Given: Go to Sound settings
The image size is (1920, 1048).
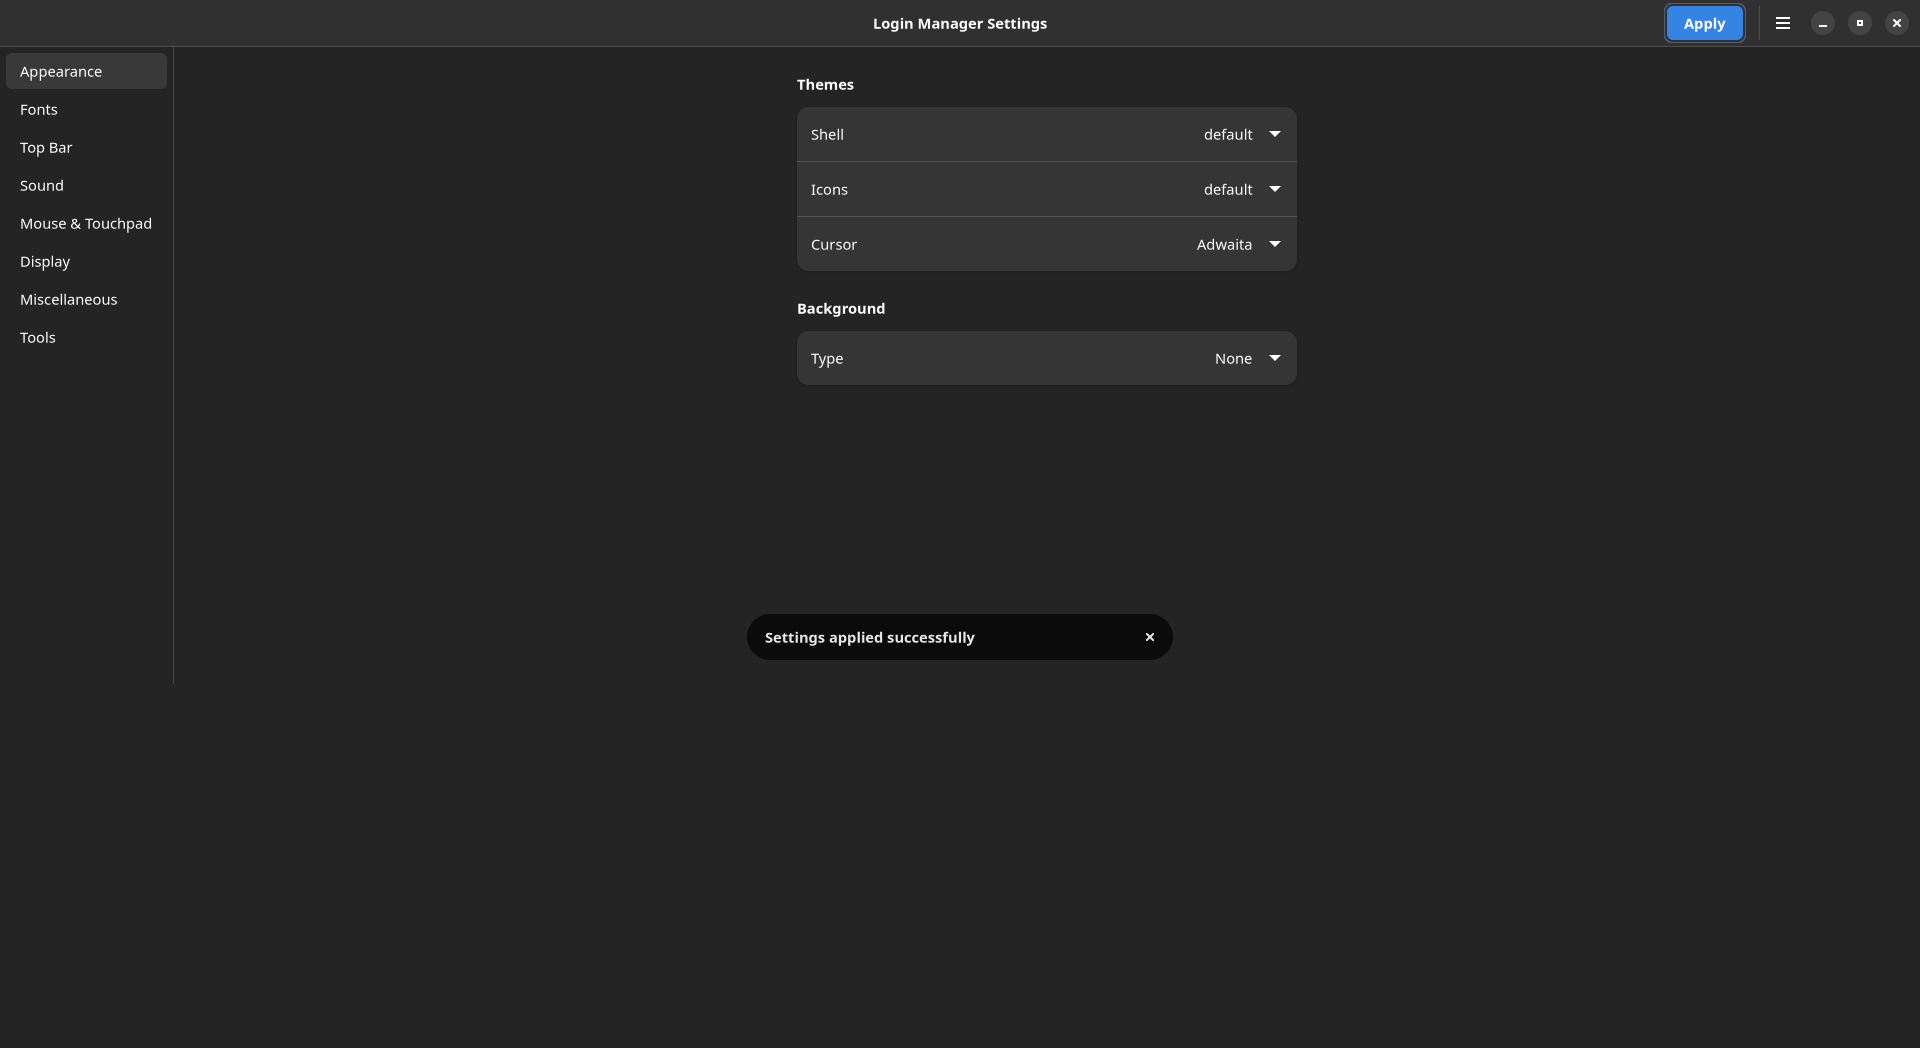Looking at the screenshot, I should pyautogui.click(x=86, y=185).
